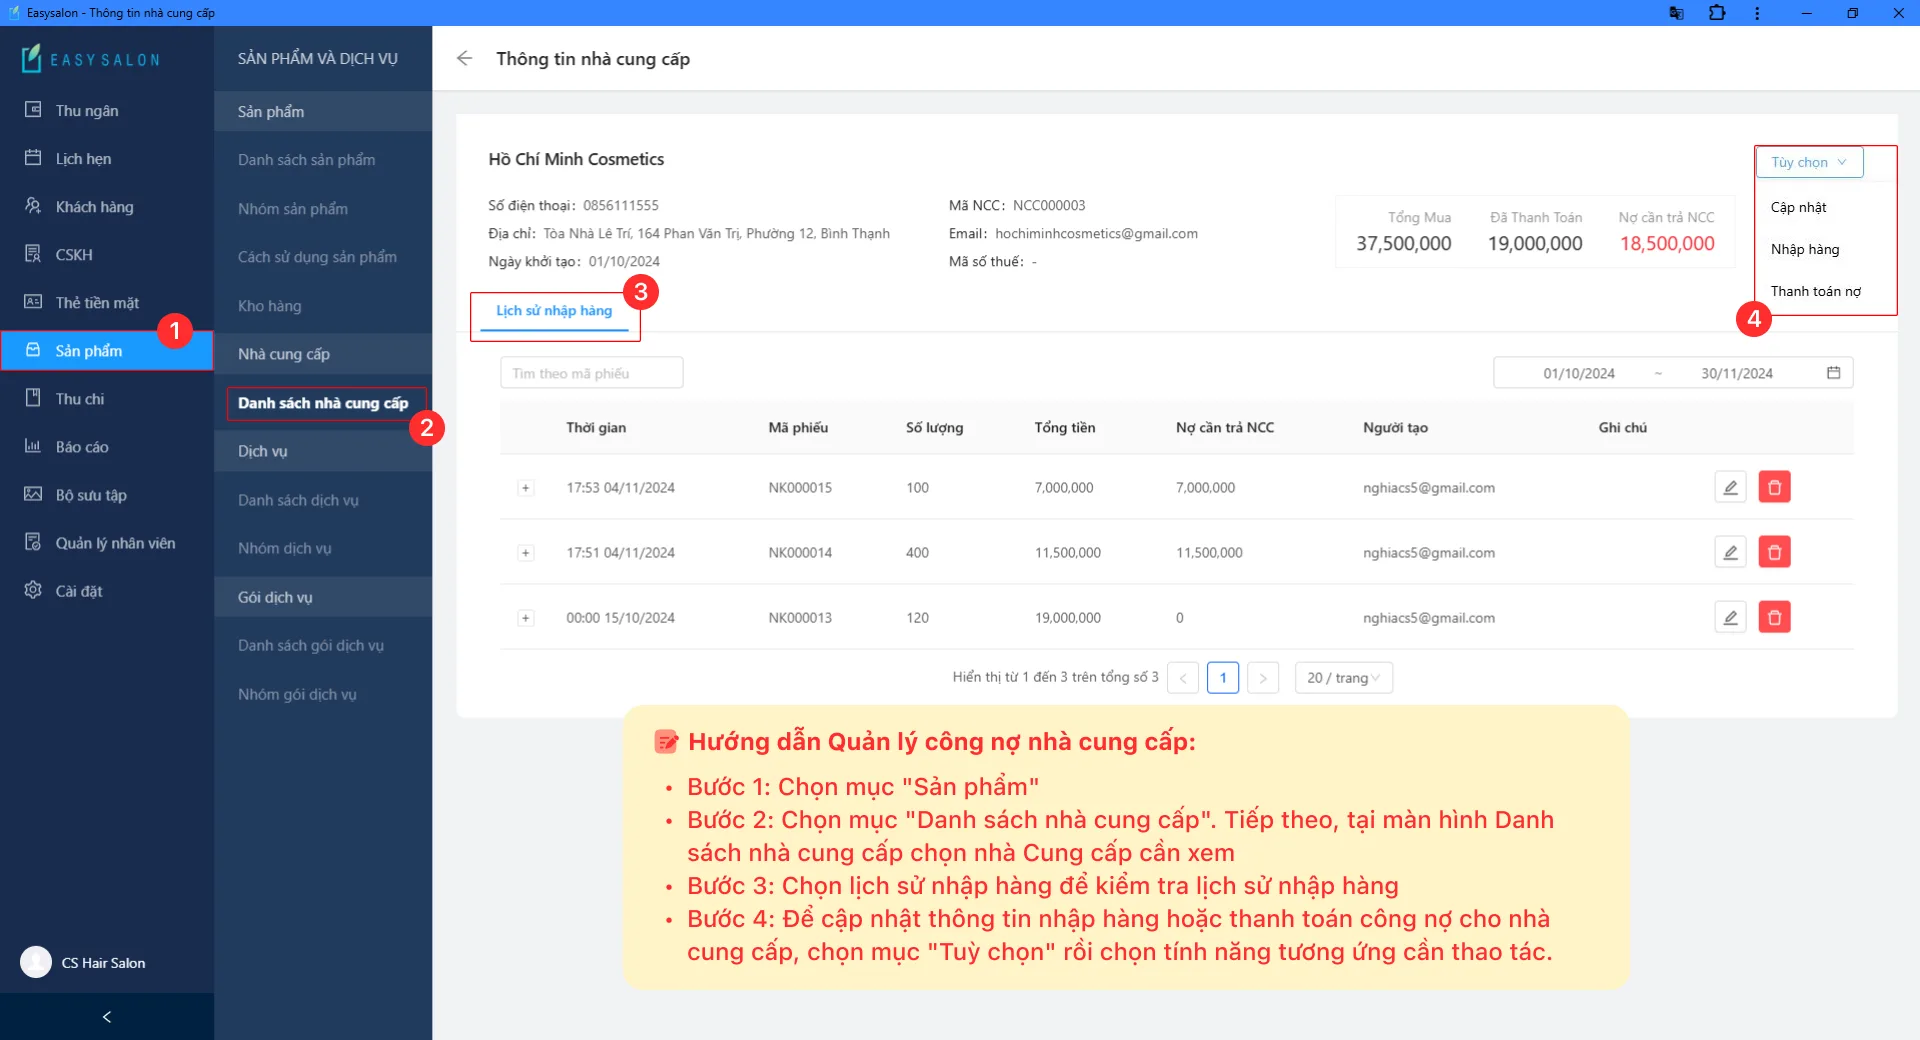The image size is (1920, 1040).
Task: Go to next page arrow
Action: tap(1263, 677)
